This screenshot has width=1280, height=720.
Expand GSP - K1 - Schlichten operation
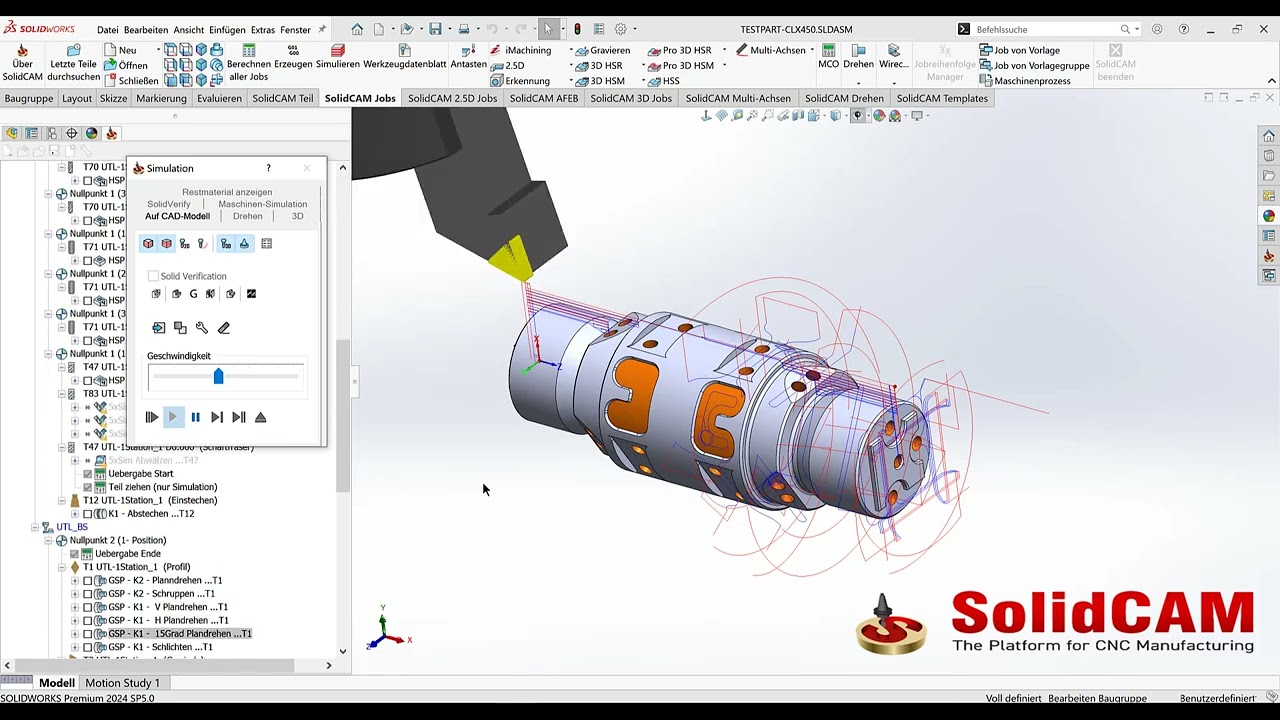74,647
